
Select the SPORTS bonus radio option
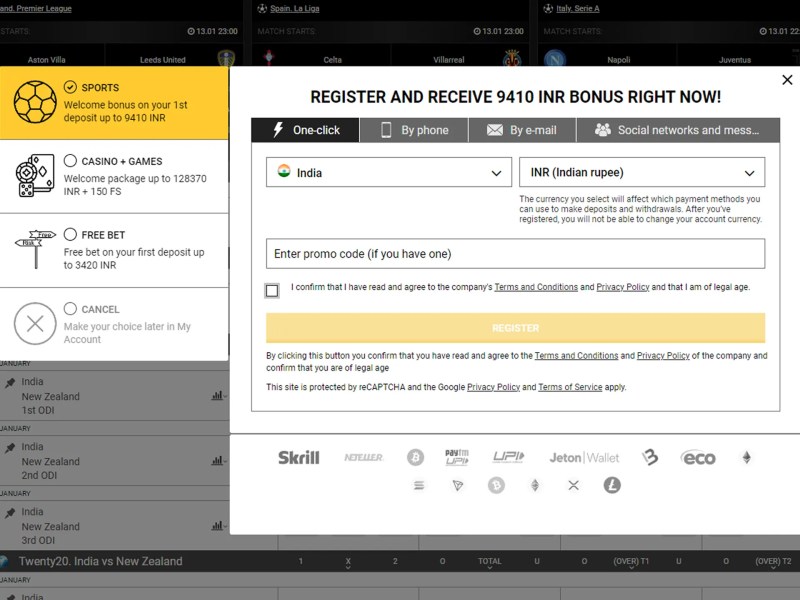(70, 87)
